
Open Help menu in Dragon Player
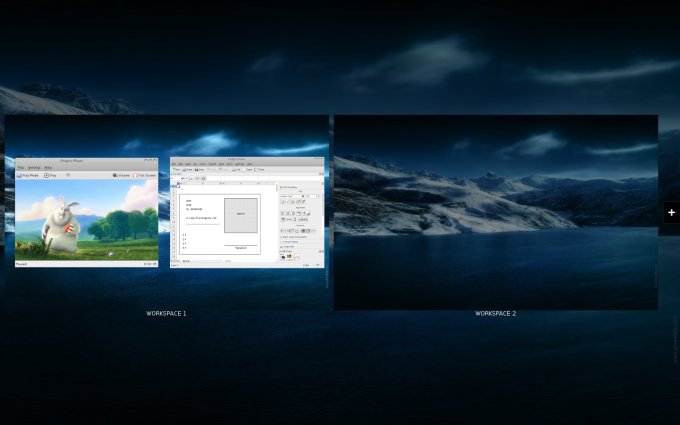[48, 168]
